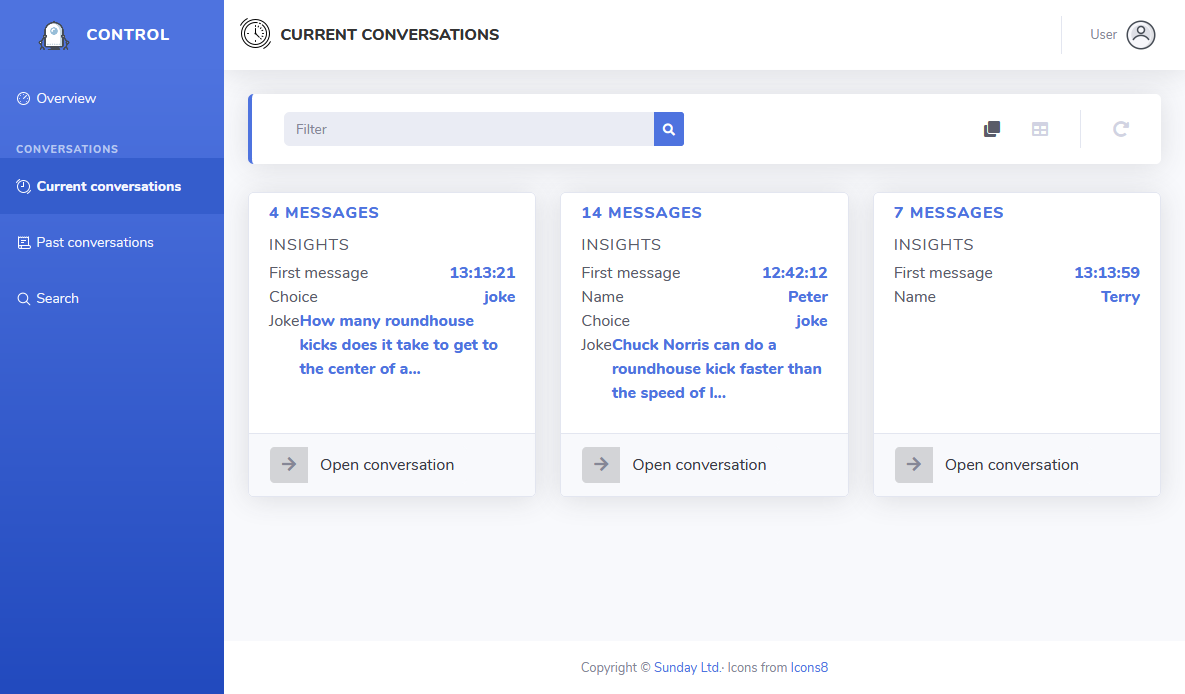Open Search from the sidebar

pos(57,299)
